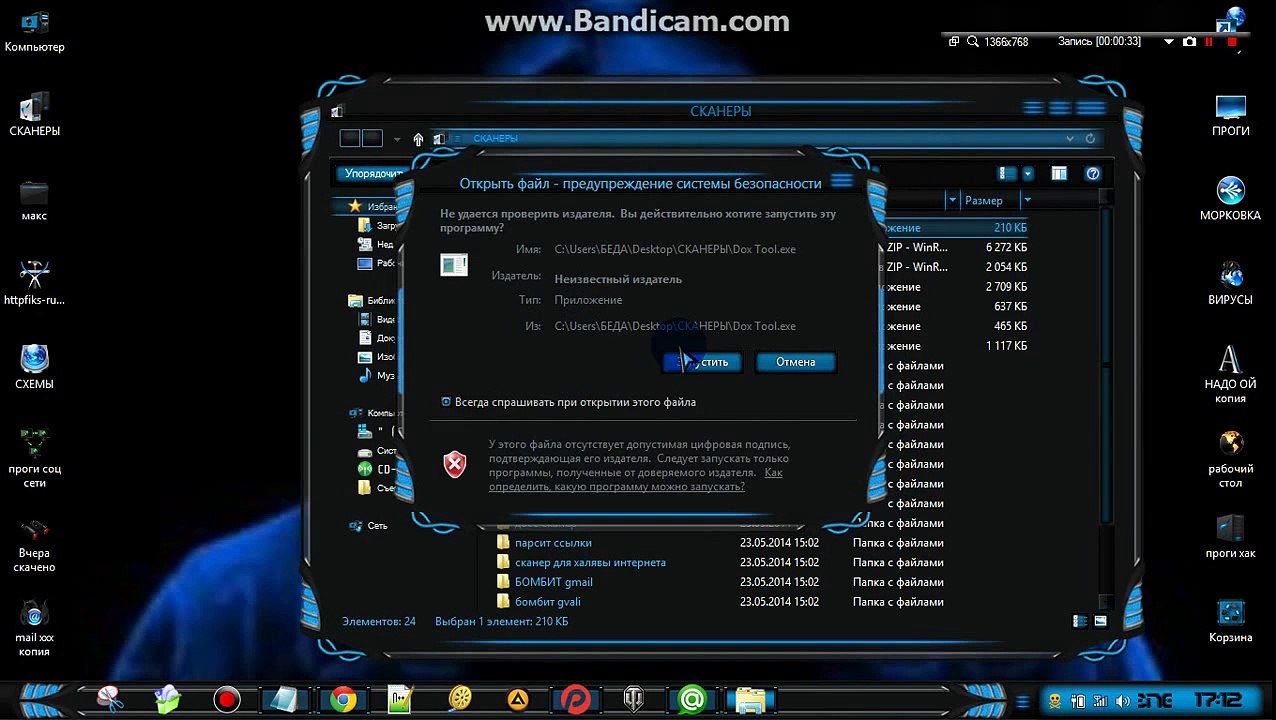Open the 'Вчера скачено' desktop icon

34,545
